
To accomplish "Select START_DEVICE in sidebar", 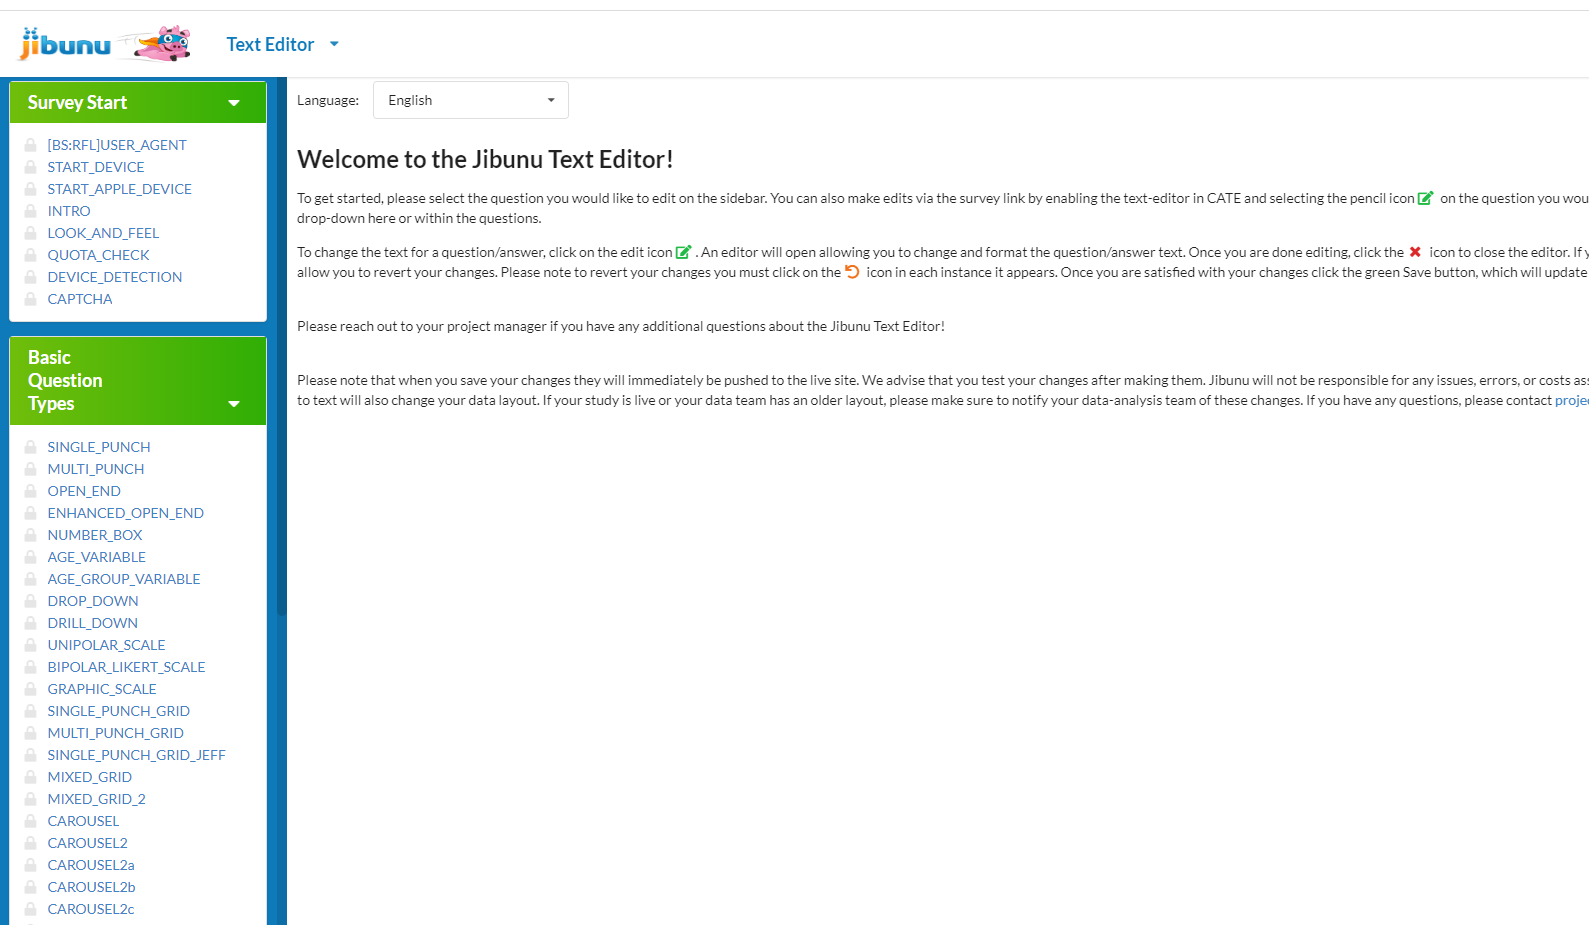I will (x=96, y=167).
